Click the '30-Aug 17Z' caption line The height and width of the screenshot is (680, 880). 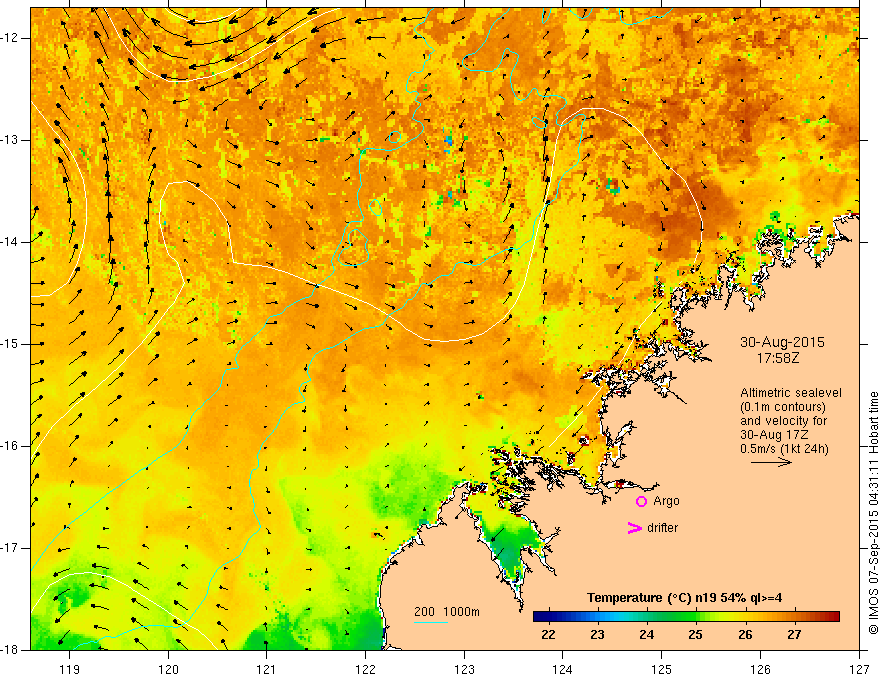[x=773, y=435]
